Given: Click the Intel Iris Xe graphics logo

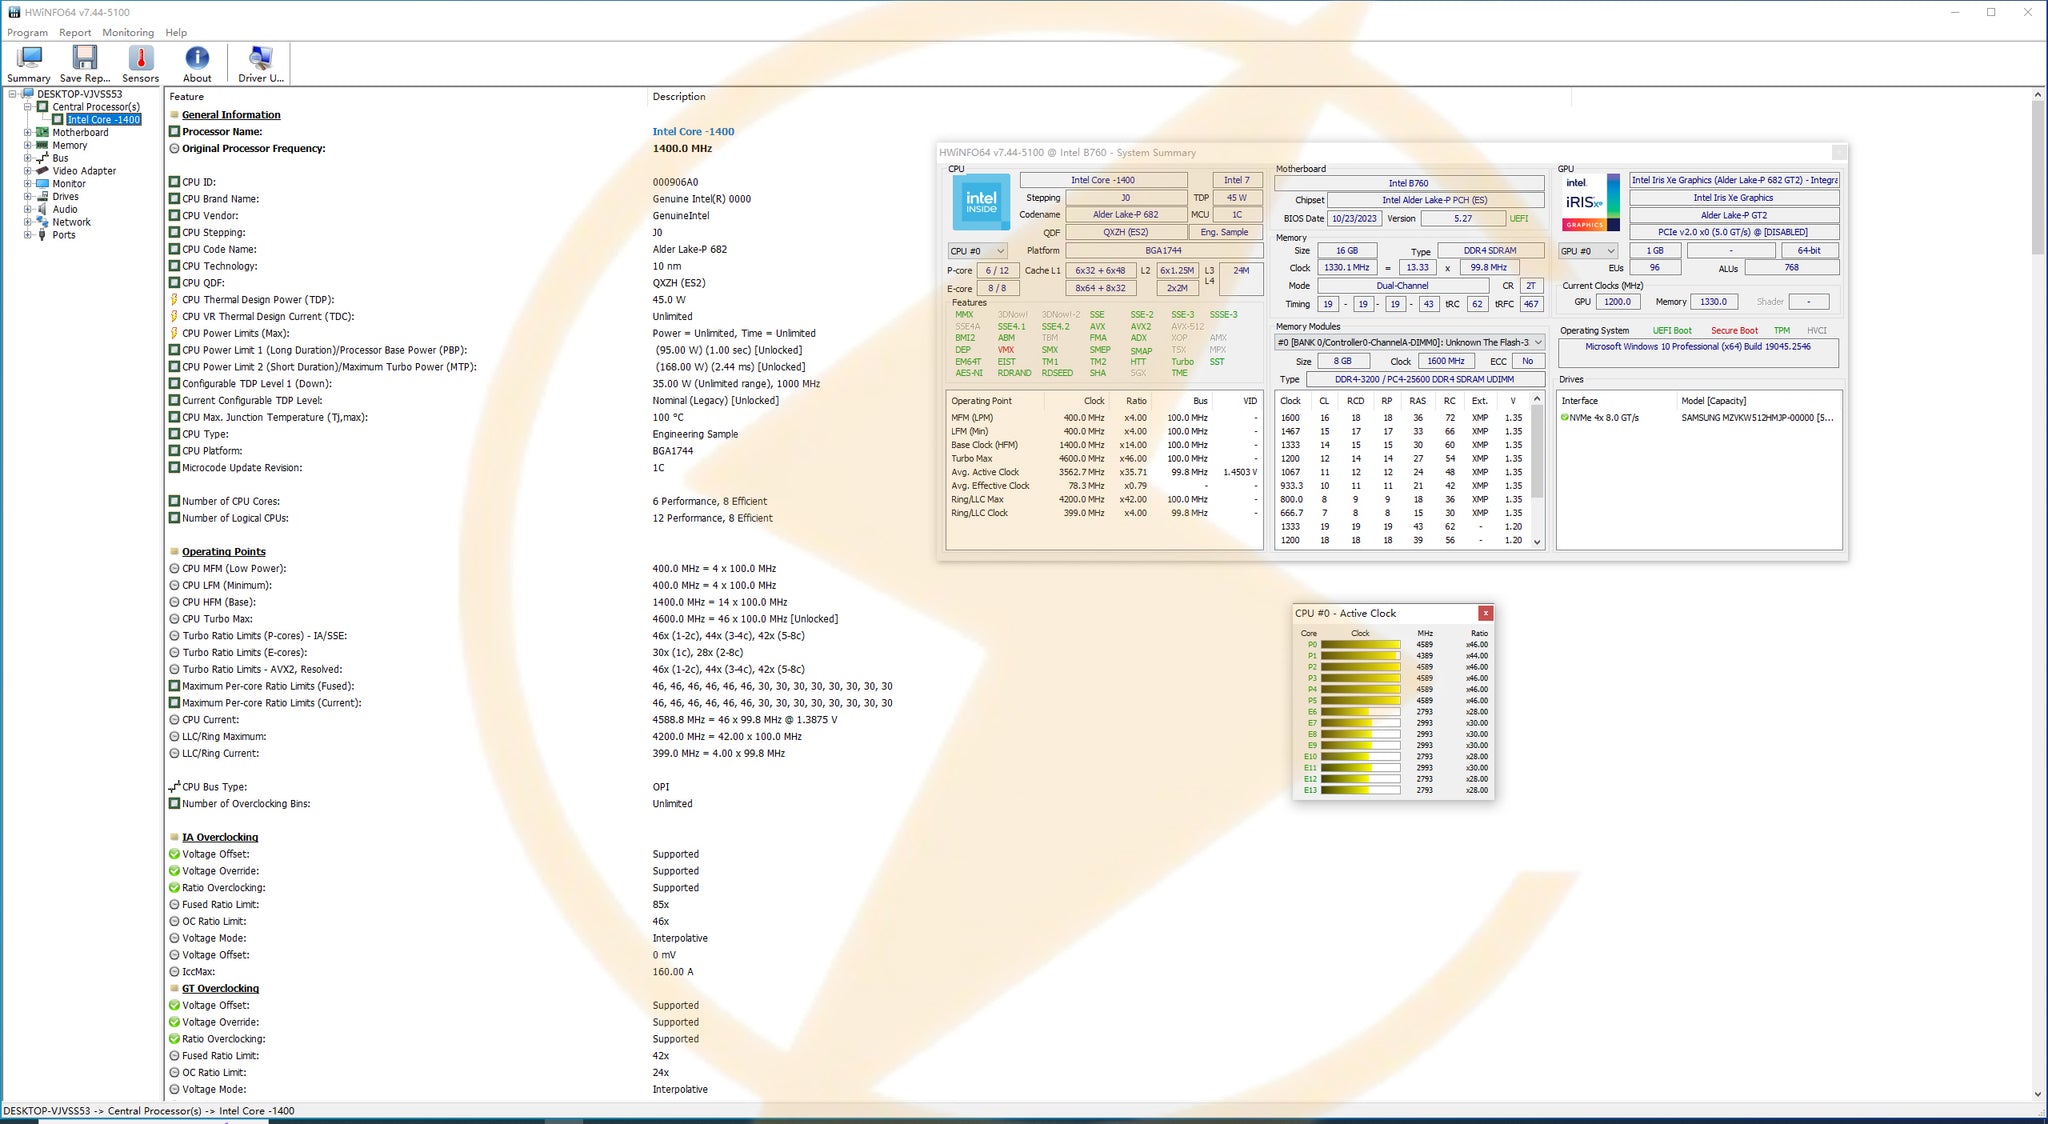Looking at the screenshot, I should tap(1590, 202).
